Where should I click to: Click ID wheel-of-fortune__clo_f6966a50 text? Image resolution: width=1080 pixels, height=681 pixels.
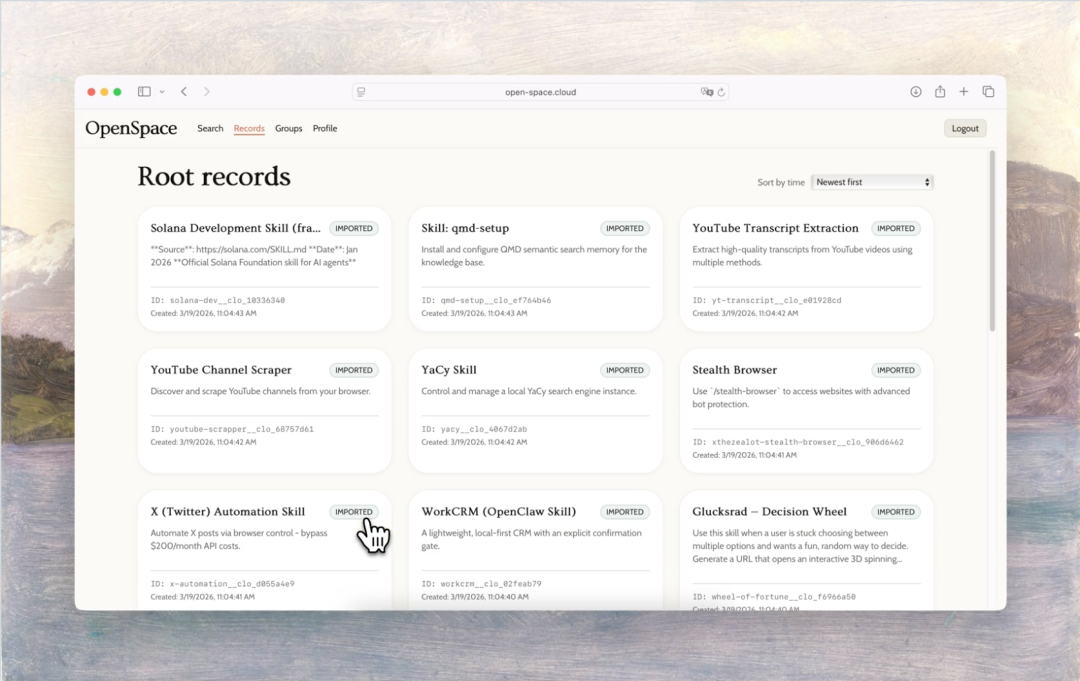(x=773, y=597)
